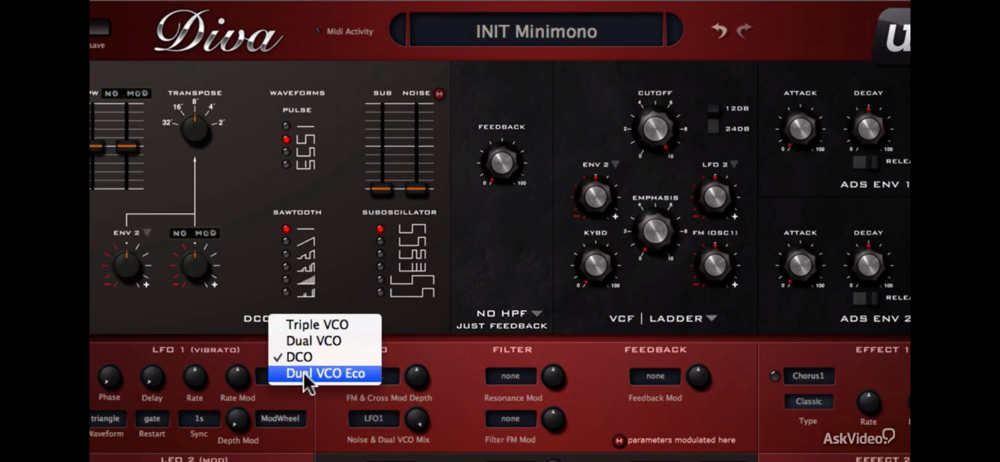Toggle the Effect 1 power LED
The width and height of the screenshot is (1000, 462).
(775, 376)
